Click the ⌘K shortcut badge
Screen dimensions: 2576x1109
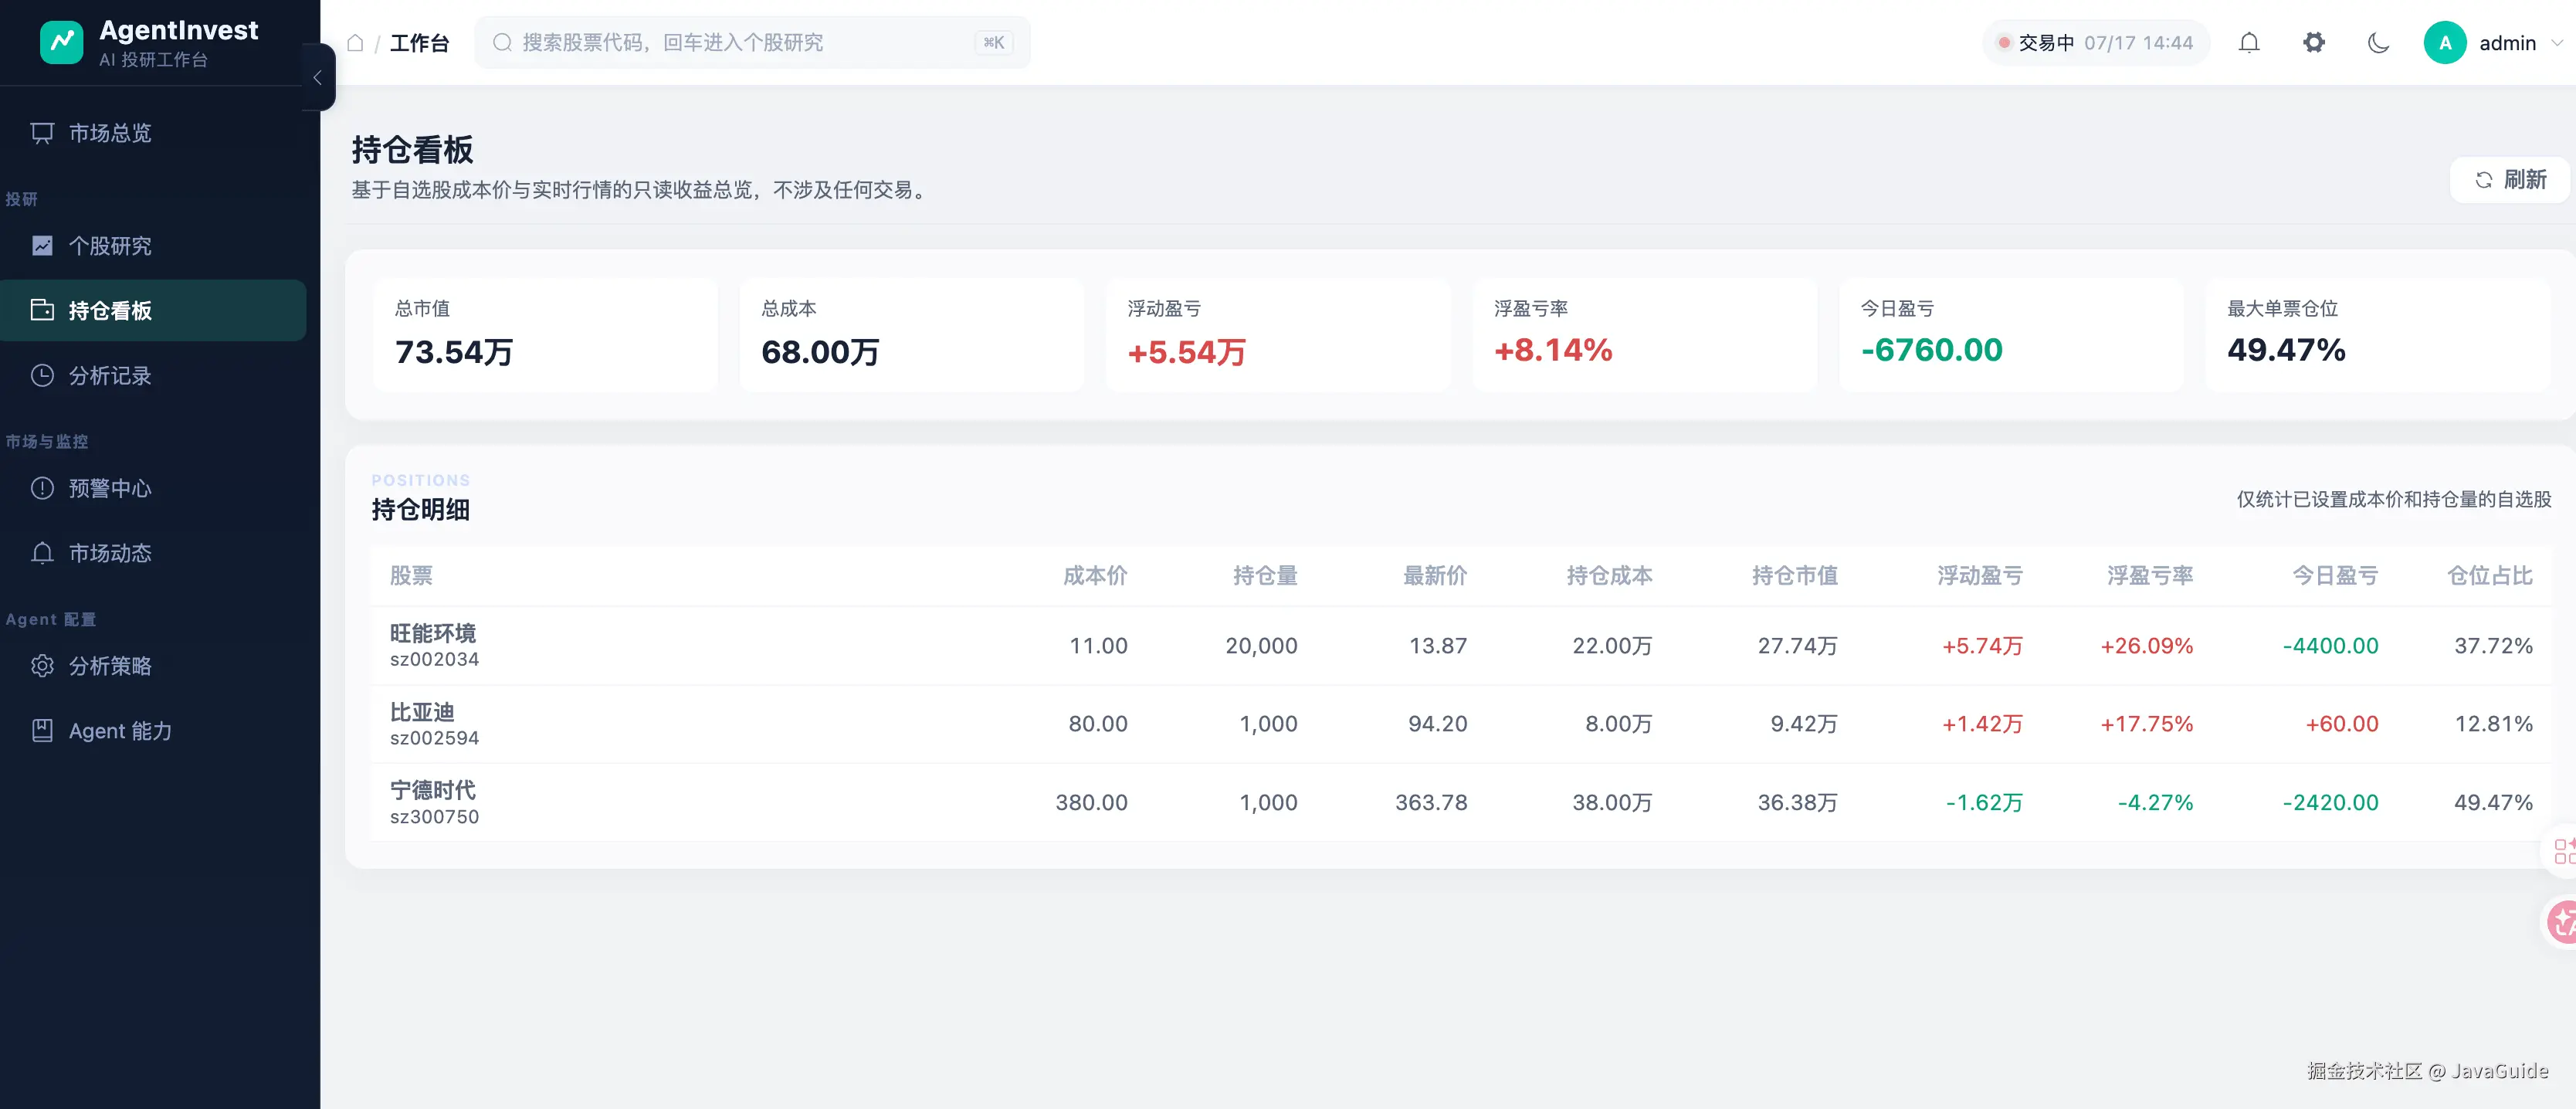point(993,42)
